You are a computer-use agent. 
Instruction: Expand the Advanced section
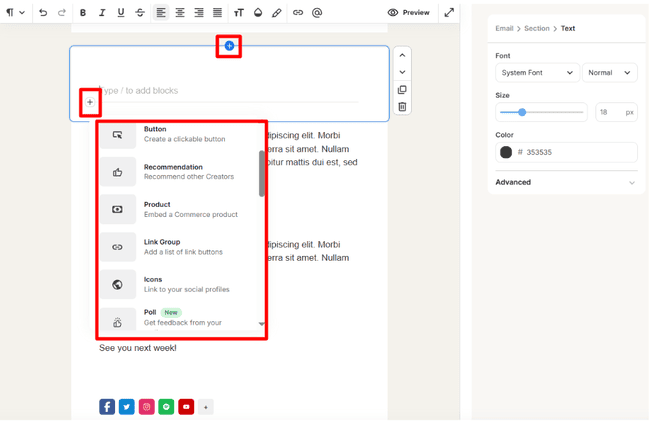(x=565, y=182)
